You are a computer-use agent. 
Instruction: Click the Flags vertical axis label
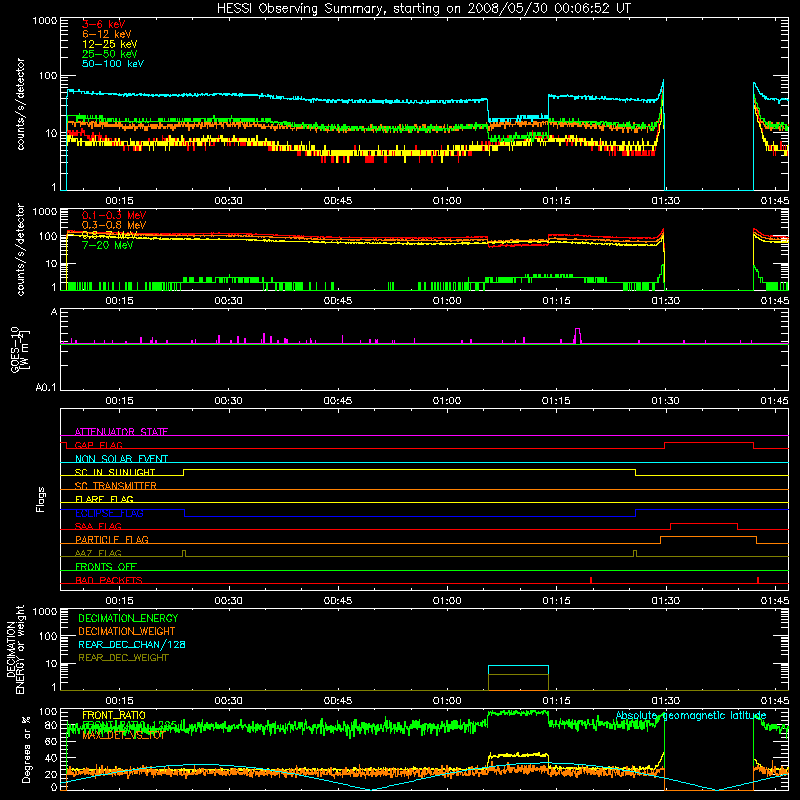tap(40, 499)
